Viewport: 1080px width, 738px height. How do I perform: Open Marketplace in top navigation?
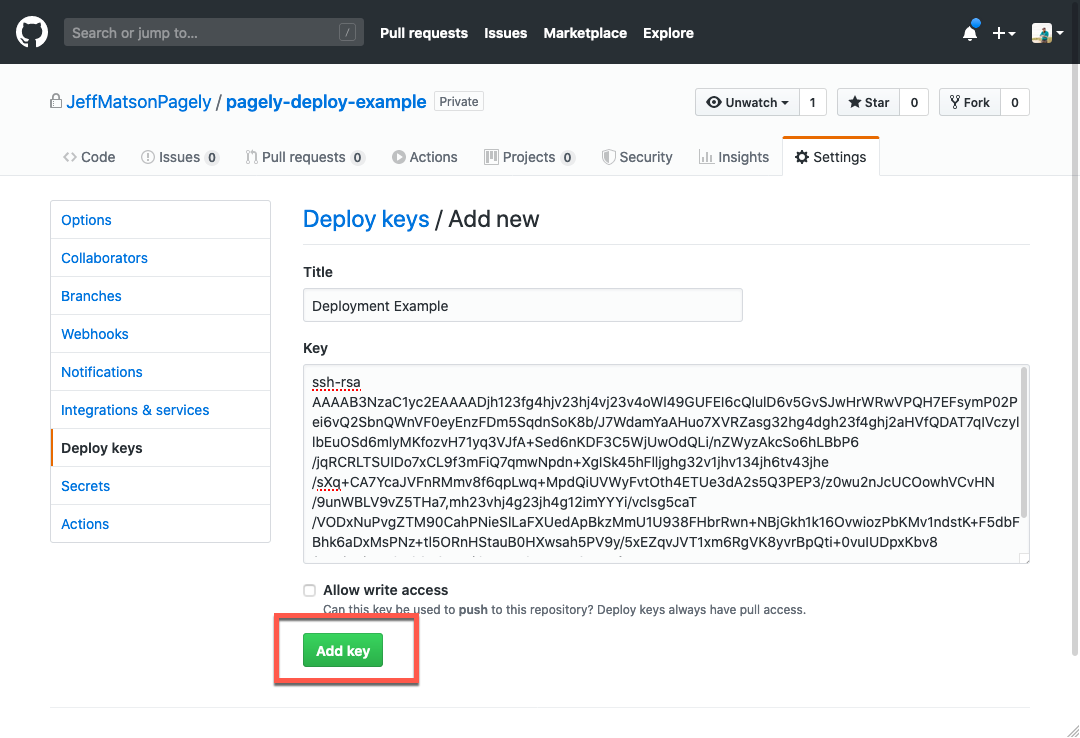coord(585,33)
